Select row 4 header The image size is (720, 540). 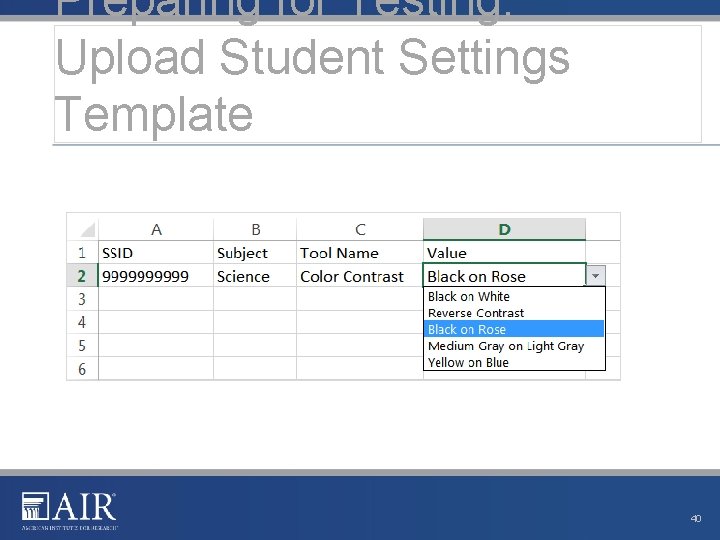82,322
